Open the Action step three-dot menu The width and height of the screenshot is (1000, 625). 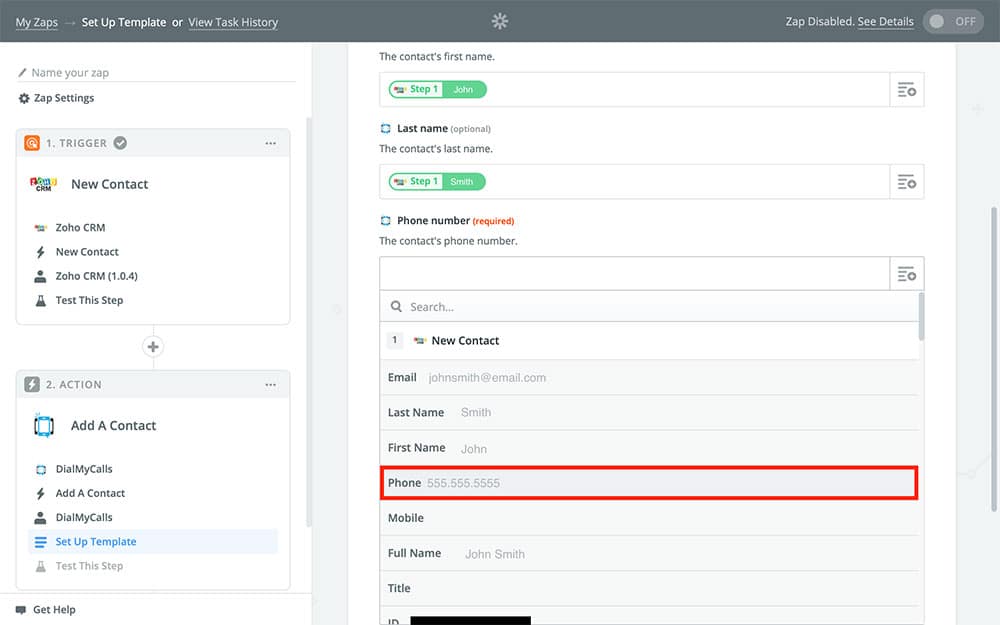click(x=270, y=385)
